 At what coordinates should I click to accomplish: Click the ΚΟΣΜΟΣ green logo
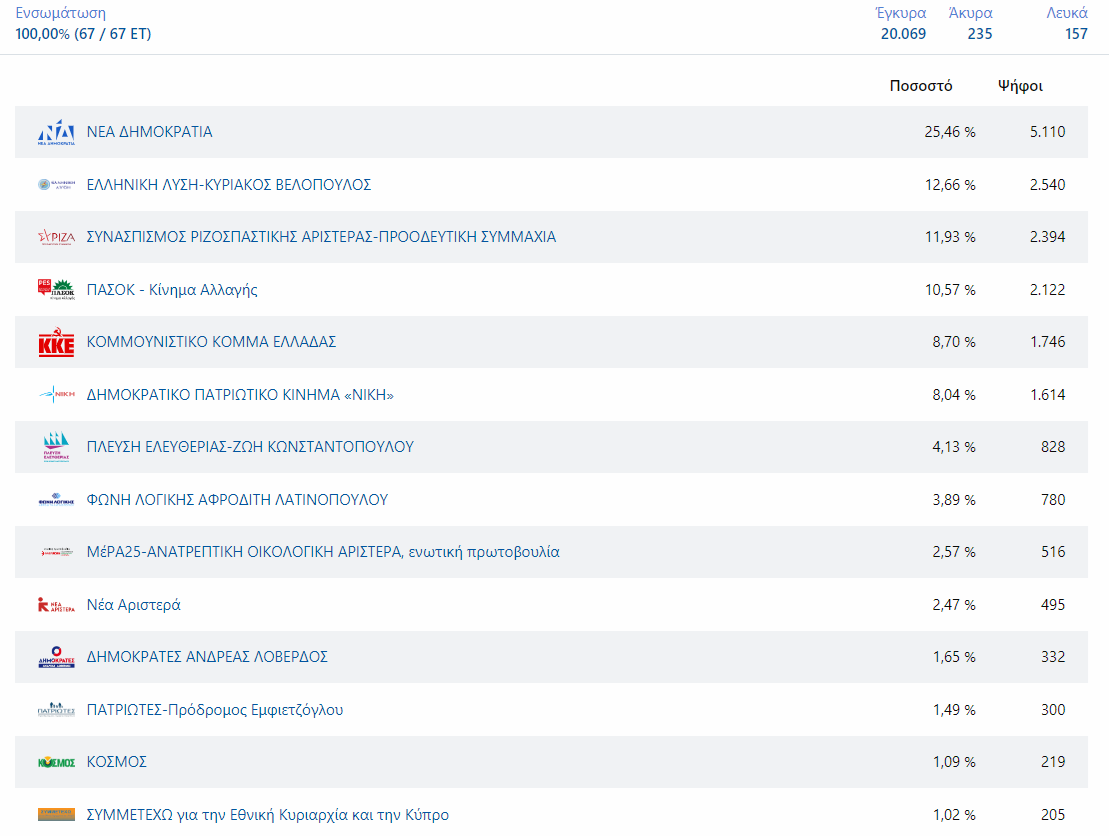click(56, 762)
